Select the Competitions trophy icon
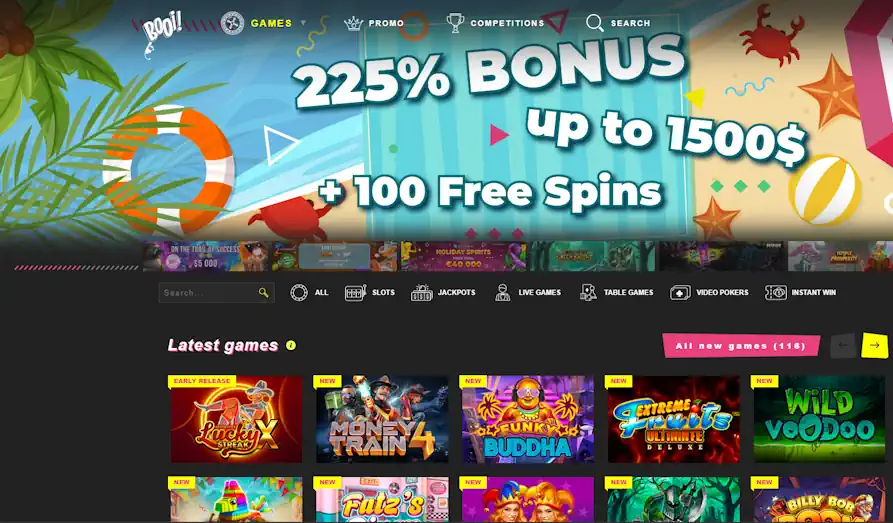 pyautogui.click(x=455, y=23)
